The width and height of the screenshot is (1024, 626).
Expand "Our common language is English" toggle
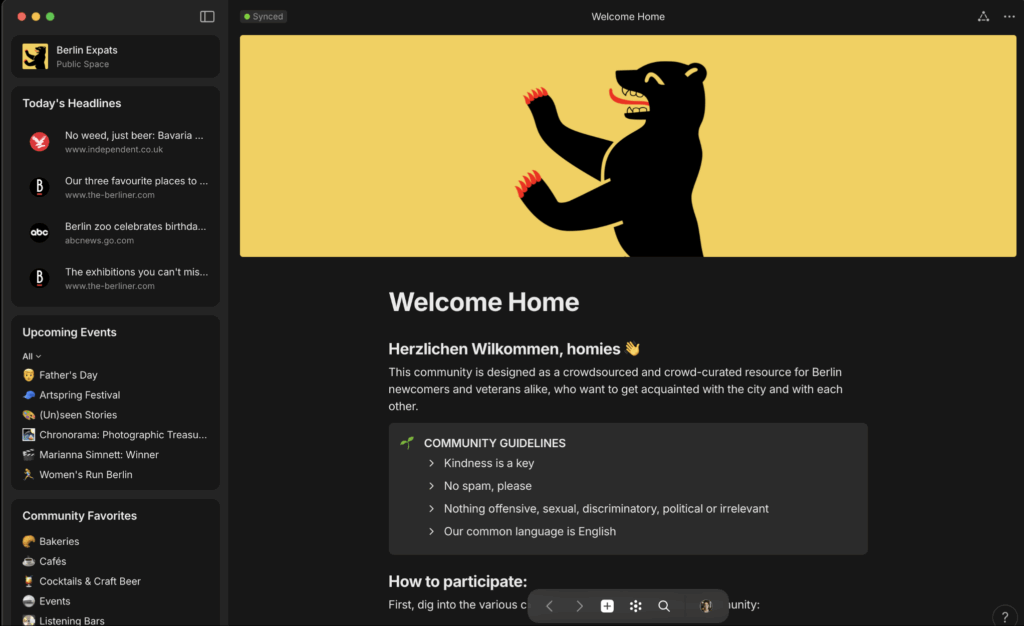coord(432,532)
